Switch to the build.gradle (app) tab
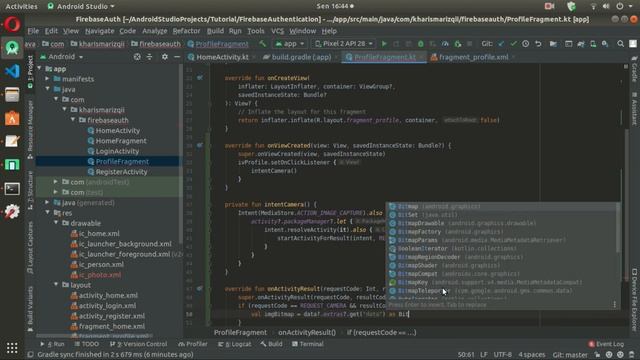 (301, 57)
